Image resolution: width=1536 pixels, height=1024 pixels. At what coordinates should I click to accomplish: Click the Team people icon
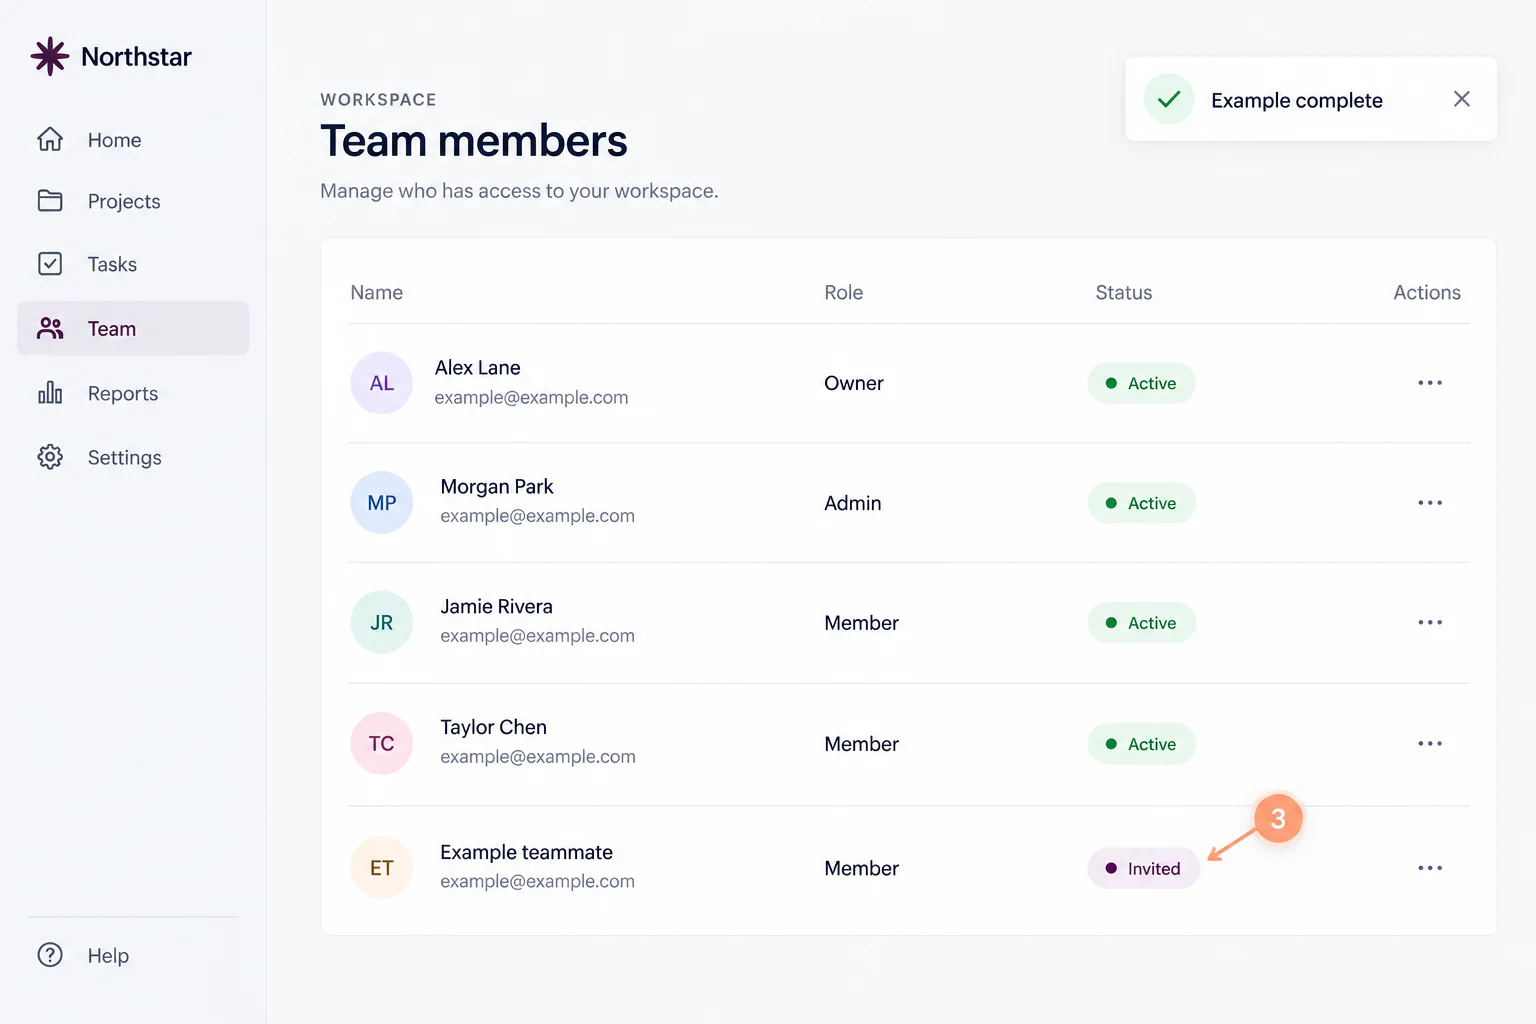50,328
